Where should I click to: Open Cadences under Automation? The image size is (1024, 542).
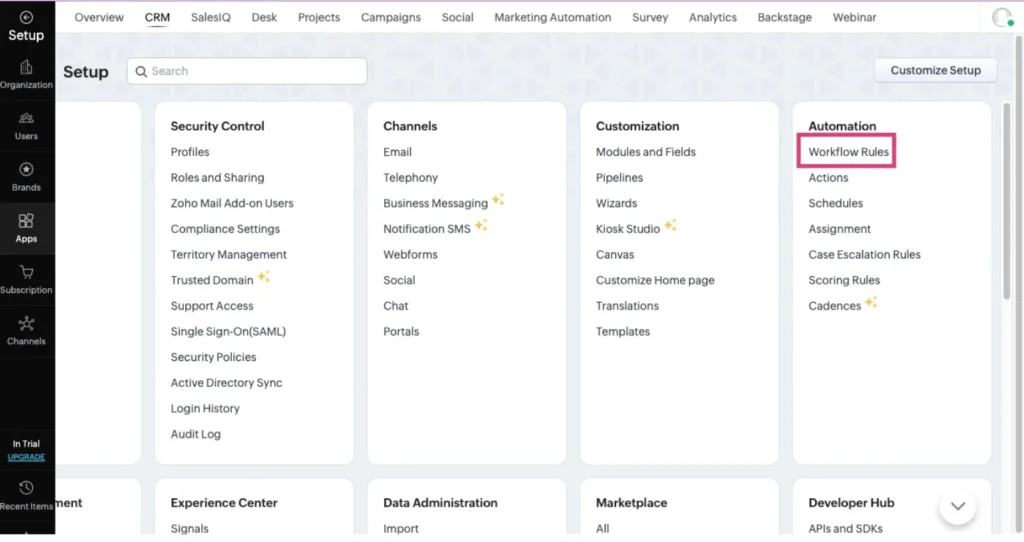835,306
